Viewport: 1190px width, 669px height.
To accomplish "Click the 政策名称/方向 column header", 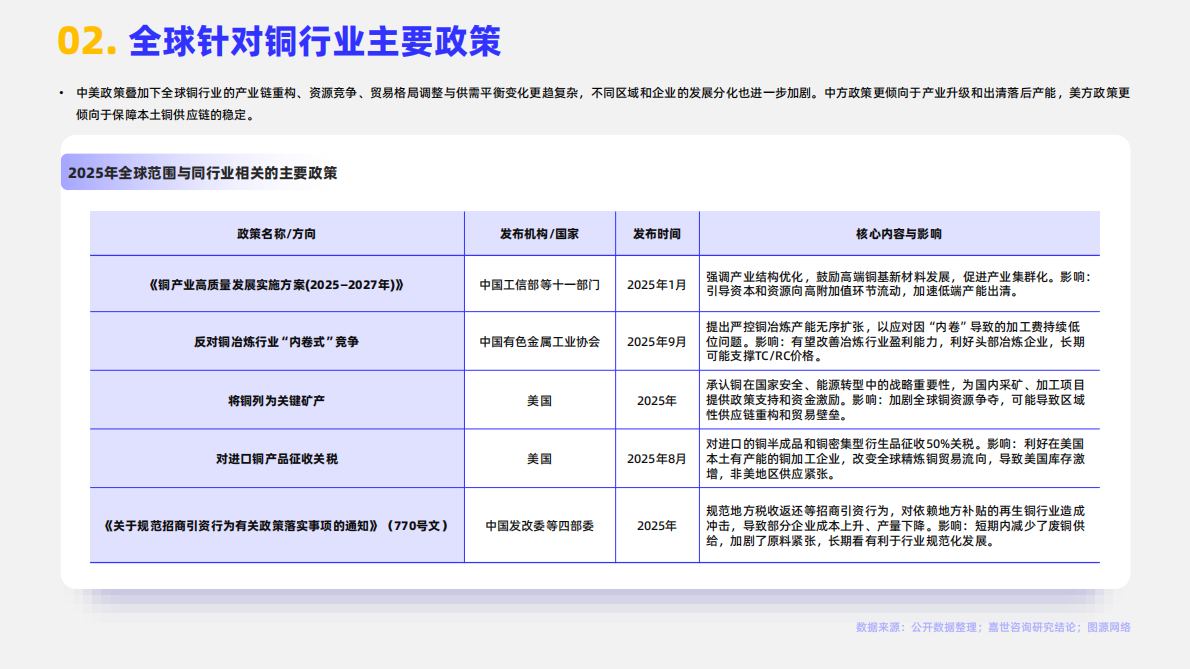I will tap(277, 234).
